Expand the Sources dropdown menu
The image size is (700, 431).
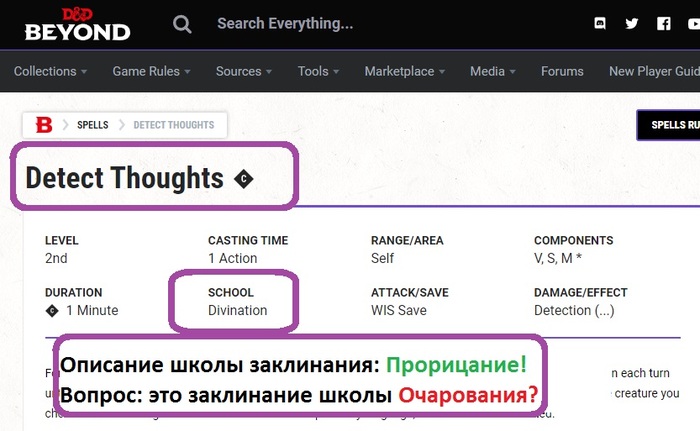[244, 72]
